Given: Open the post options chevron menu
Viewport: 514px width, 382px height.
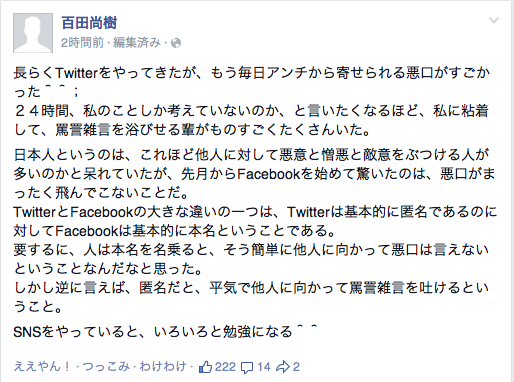Looking at the screenshot, I should [x=494, y=21].
